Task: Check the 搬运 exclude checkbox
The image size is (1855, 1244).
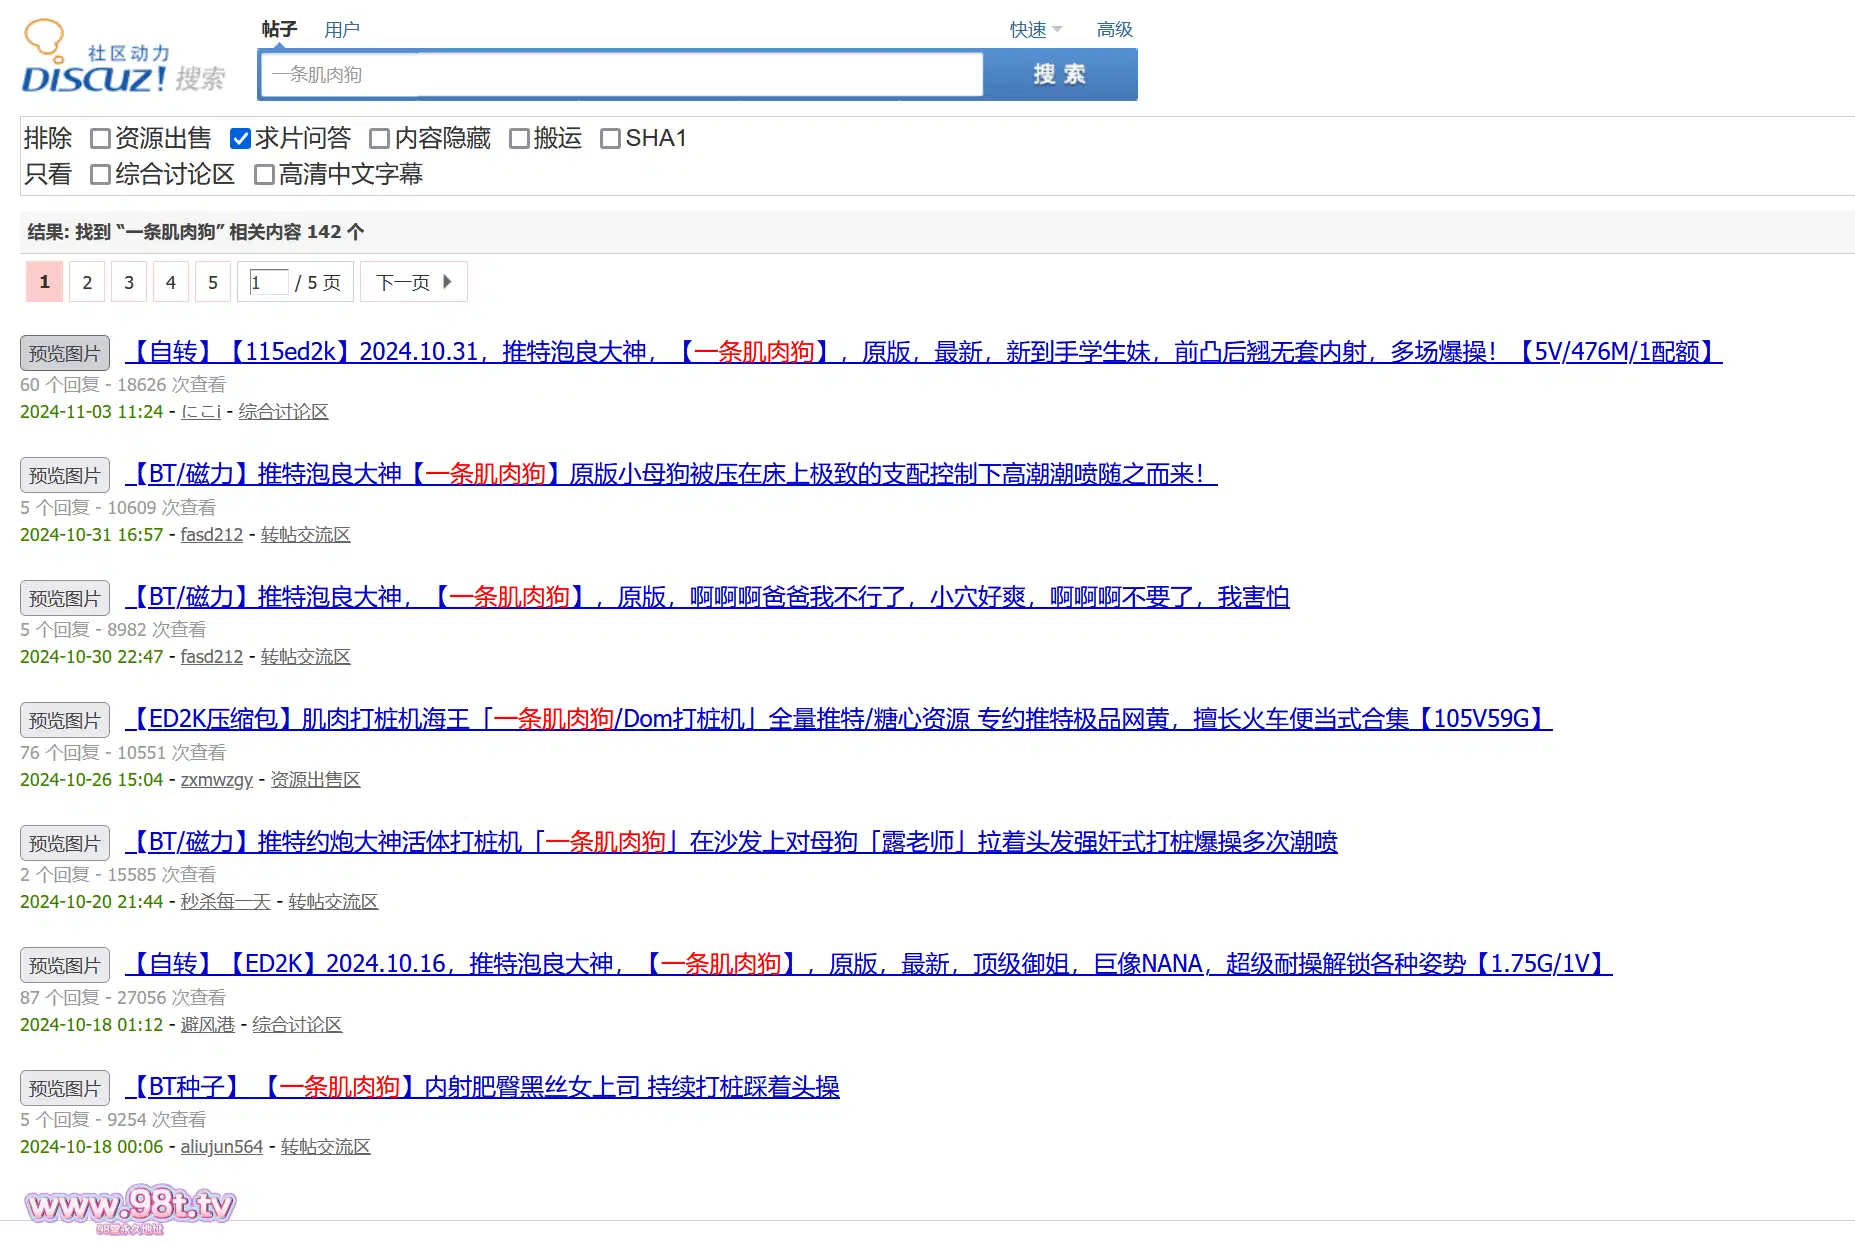Action: 519,139
